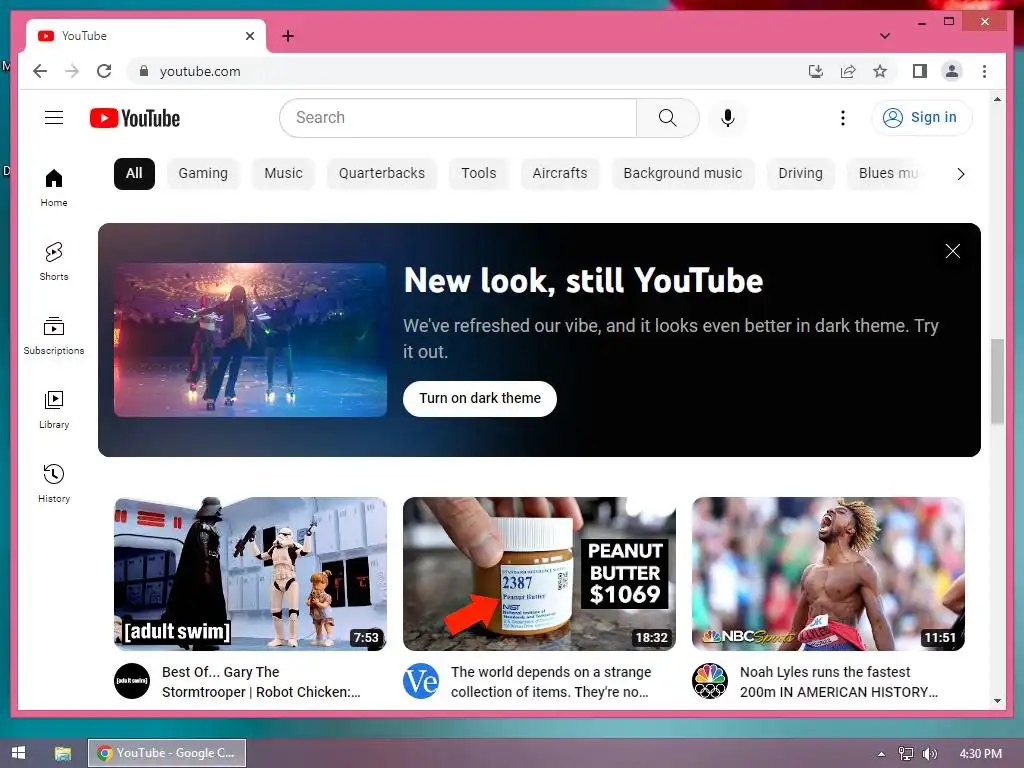Image resolution: width=1024 pixels, height=768 pixels.
Task: Open the YouTube hamburger guide menu
Action: click(54, 118)
